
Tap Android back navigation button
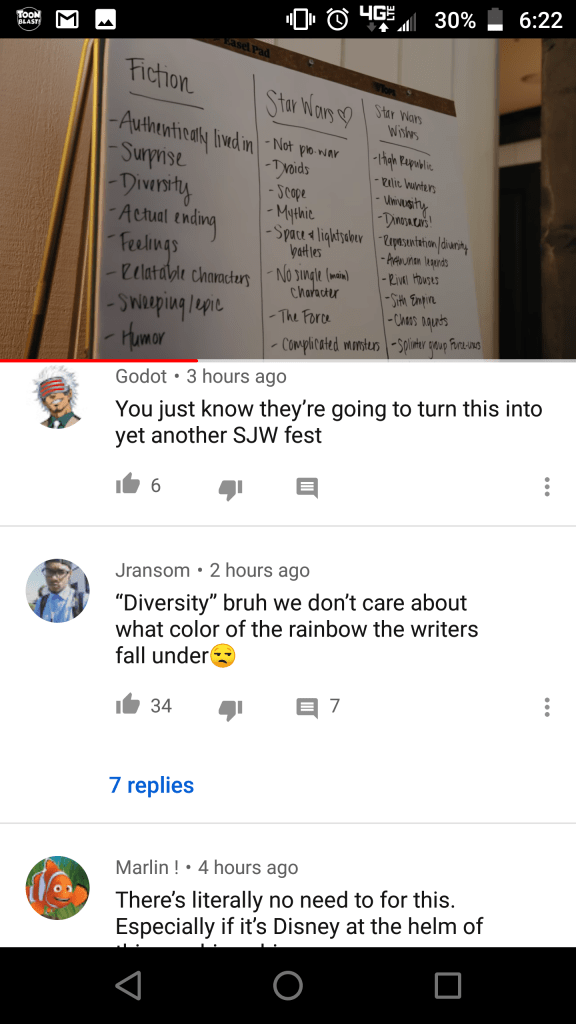pos(128,985)
